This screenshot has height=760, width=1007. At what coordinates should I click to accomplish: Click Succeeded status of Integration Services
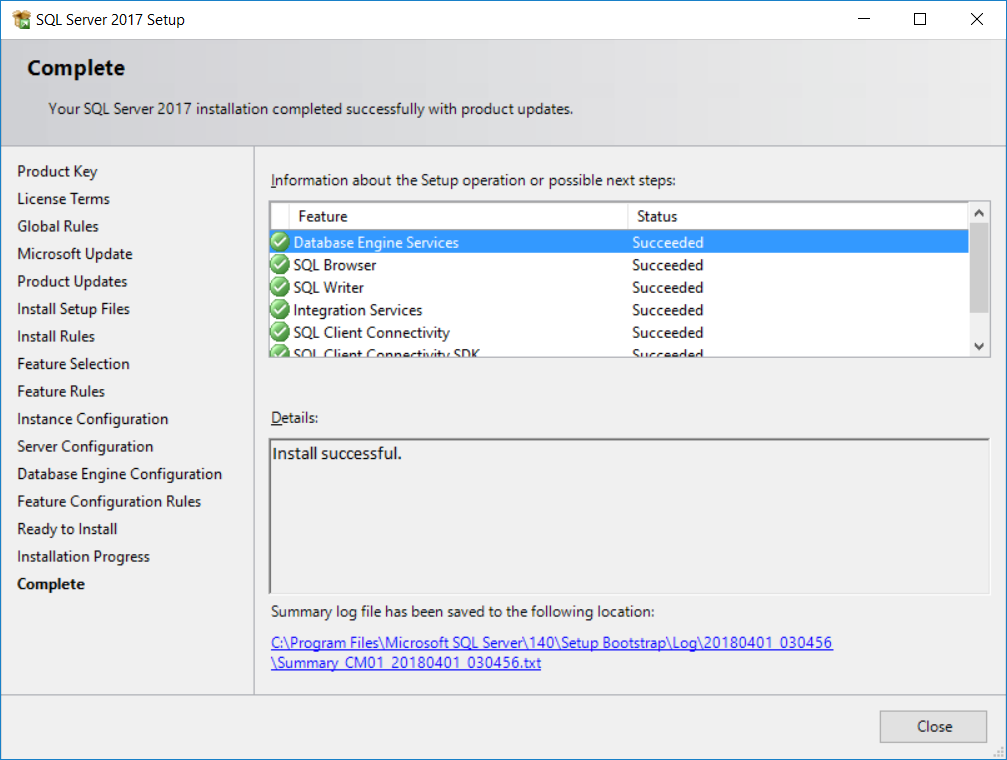(667, 310)
